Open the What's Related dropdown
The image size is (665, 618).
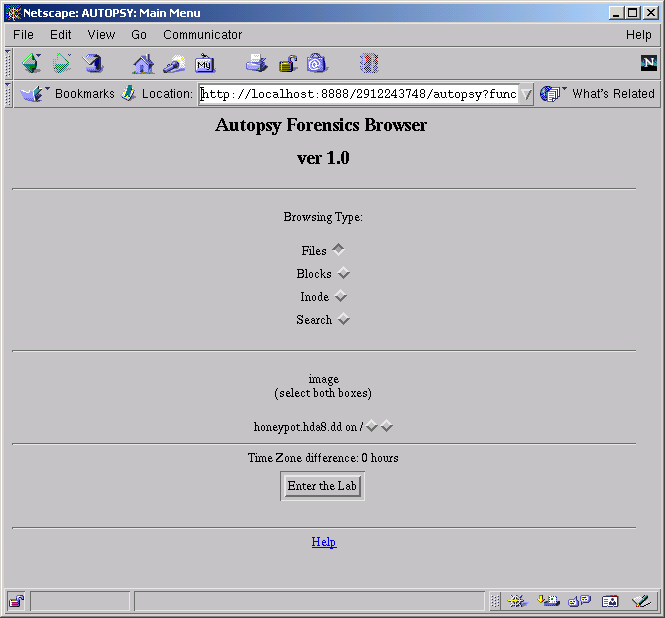[597, 94]
